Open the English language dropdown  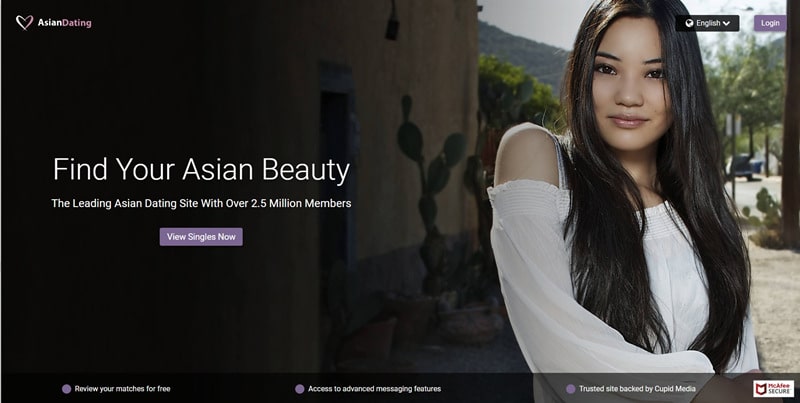[x=707, y=23]
